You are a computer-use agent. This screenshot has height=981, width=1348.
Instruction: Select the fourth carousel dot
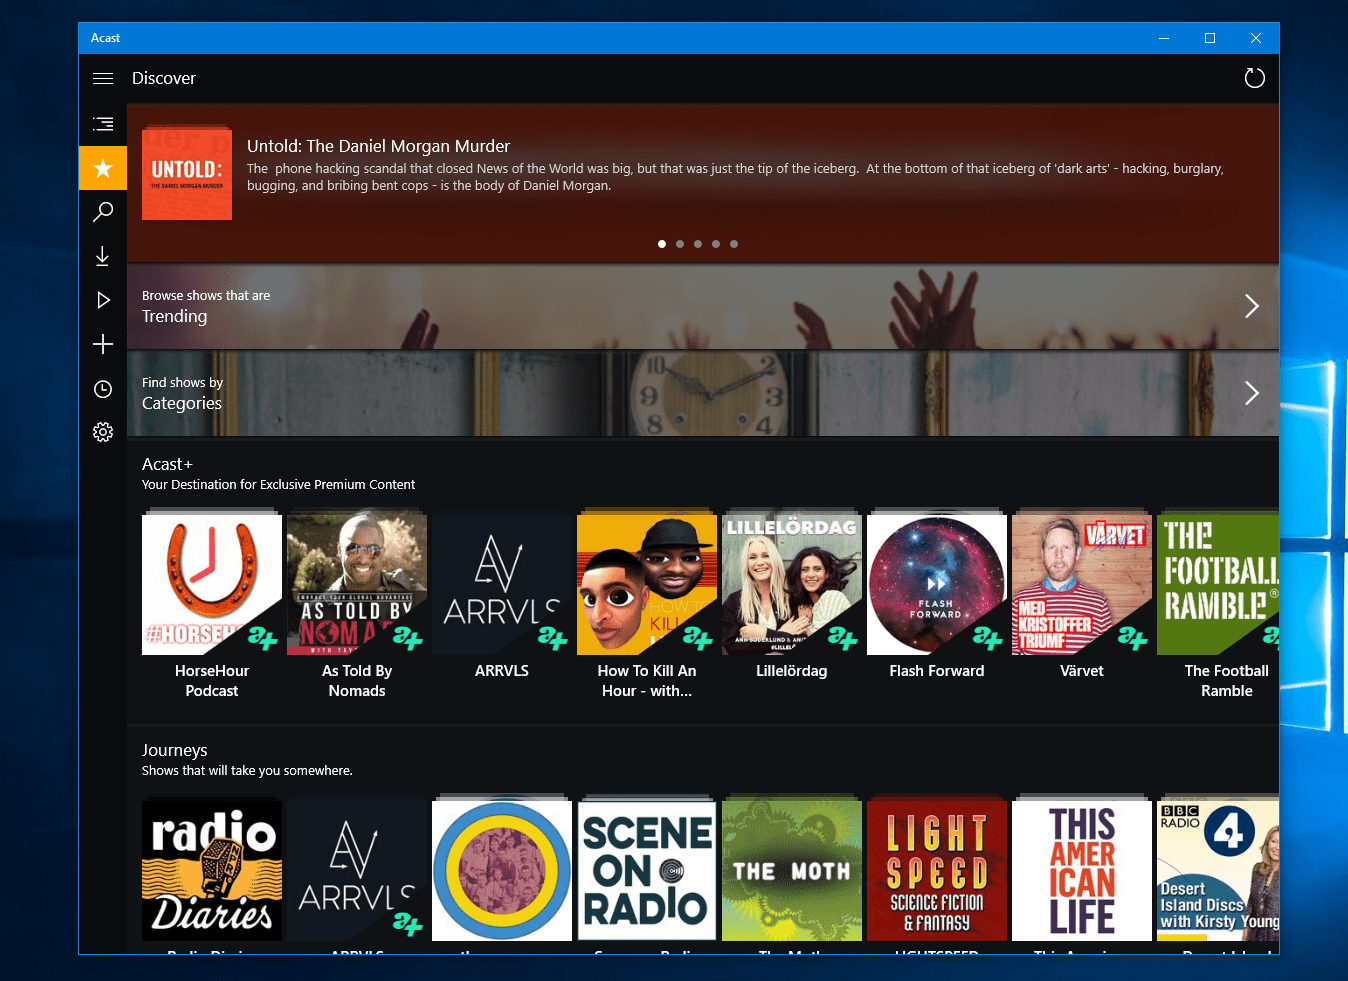[716, 244]
